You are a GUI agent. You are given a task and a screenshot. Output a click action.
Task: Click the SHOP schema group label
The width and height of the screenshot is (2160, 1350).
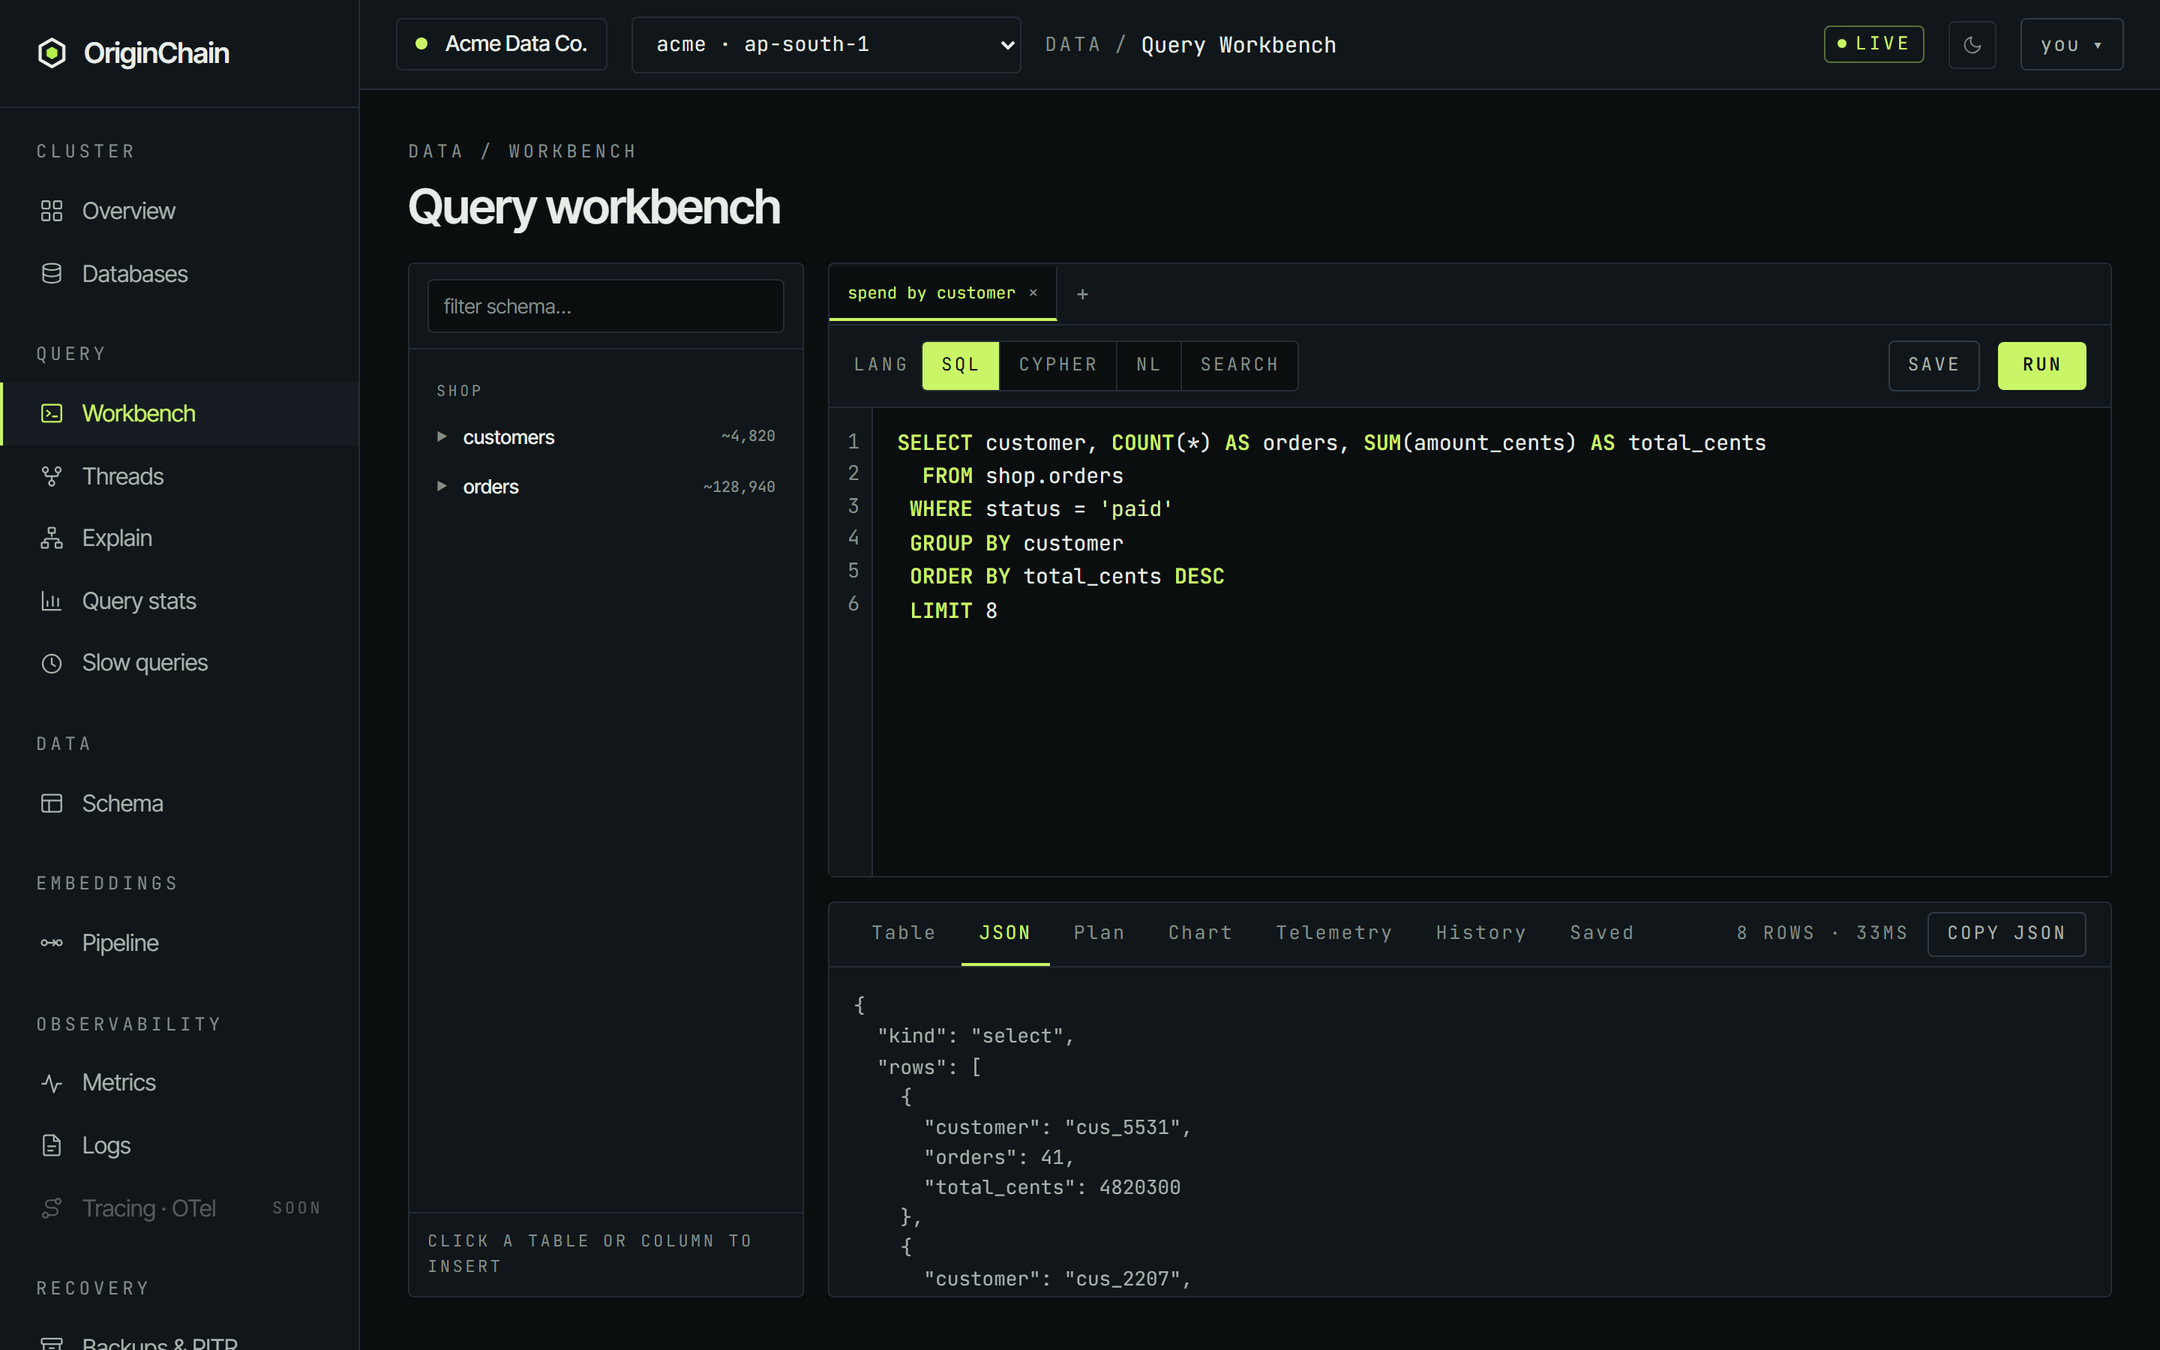[459, 391]
